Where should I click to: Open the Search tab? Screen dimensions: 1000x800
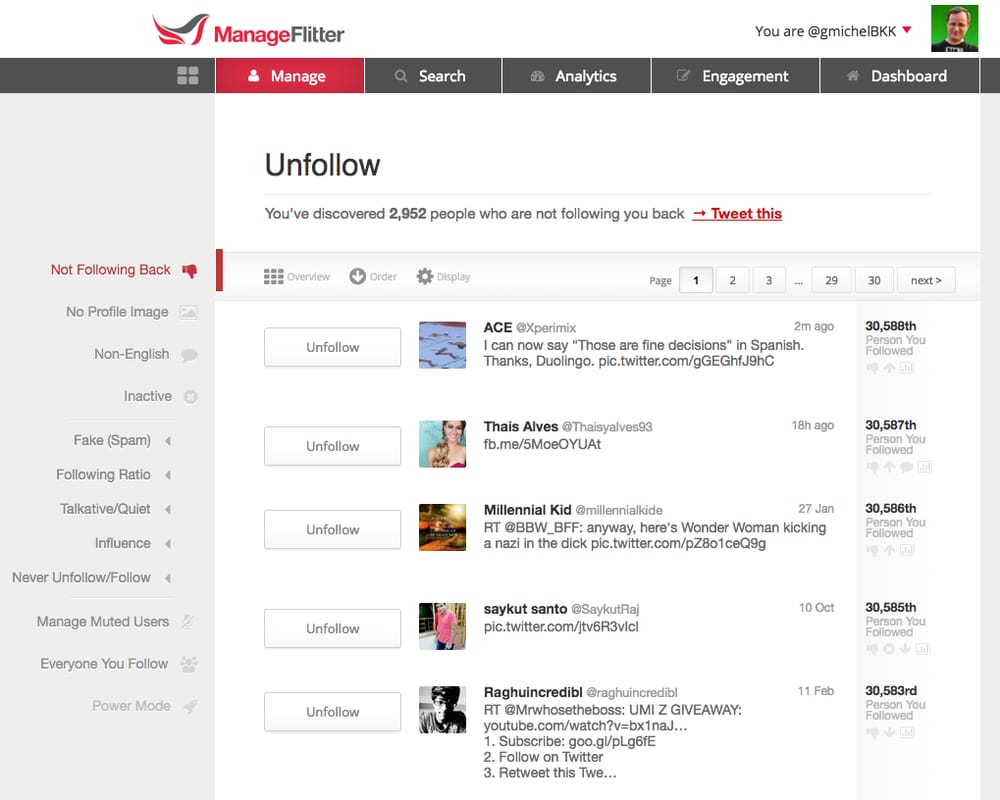pyautogui.click(x=433, y=76)
